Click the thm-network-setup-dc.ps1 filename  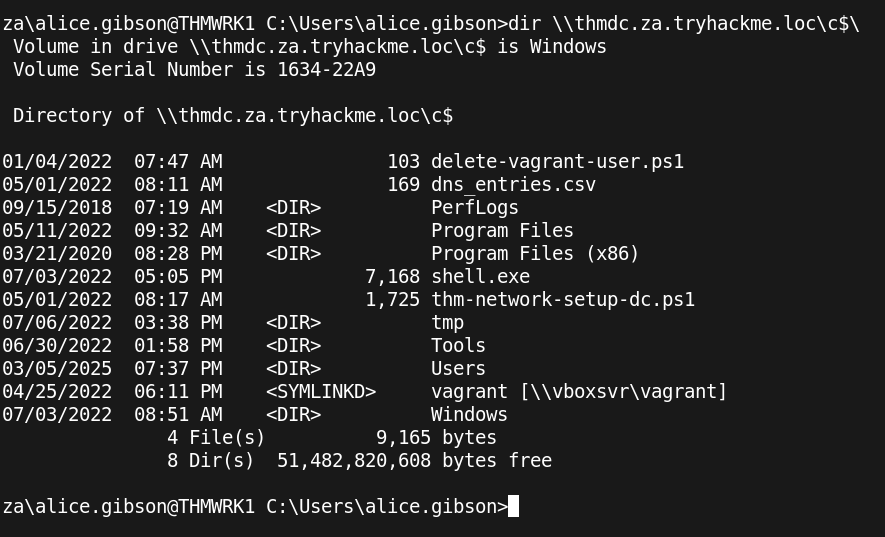click(x=562, y=300)
